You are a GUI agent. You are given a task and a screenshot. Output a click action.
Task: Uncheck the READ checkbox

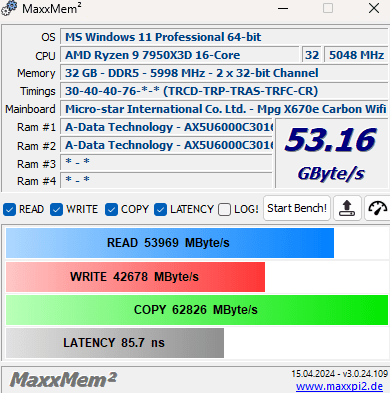(x=9, y=210)
